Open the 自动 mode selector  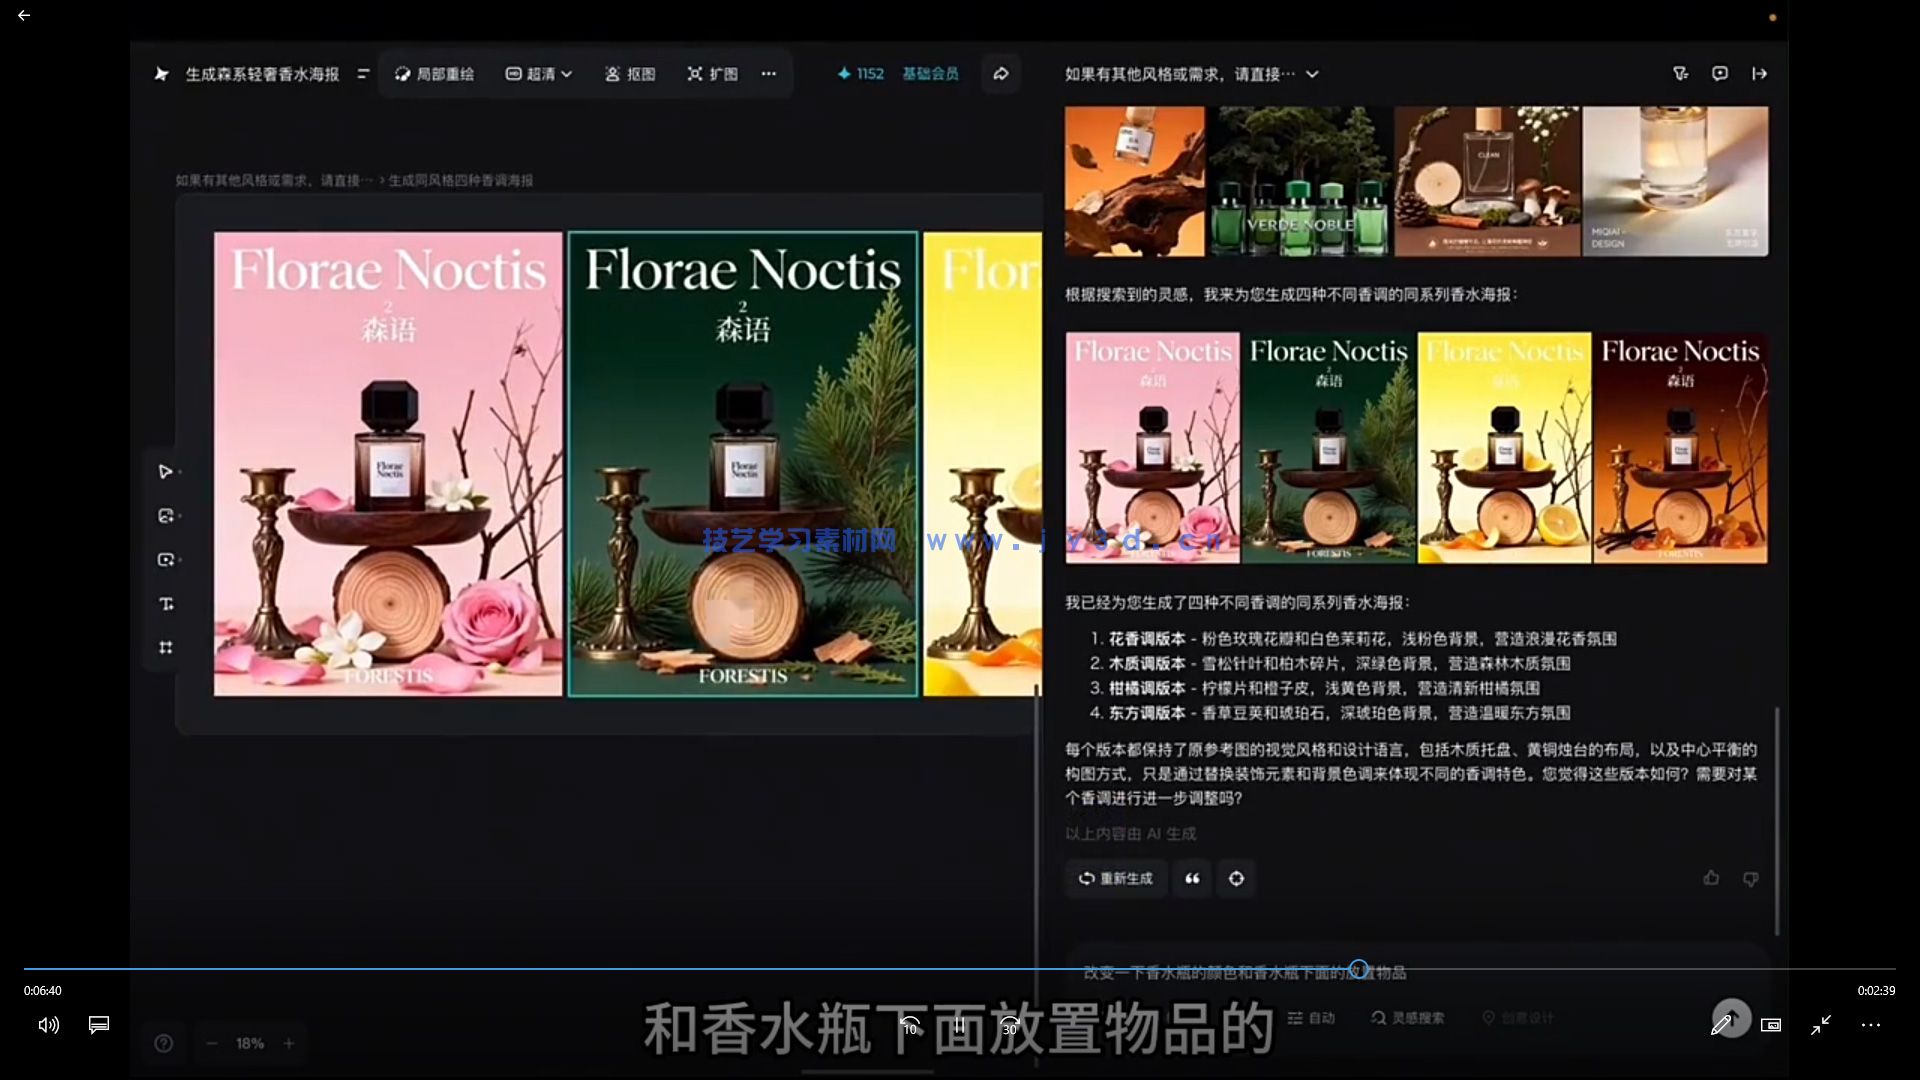tap(1312, 1017)
